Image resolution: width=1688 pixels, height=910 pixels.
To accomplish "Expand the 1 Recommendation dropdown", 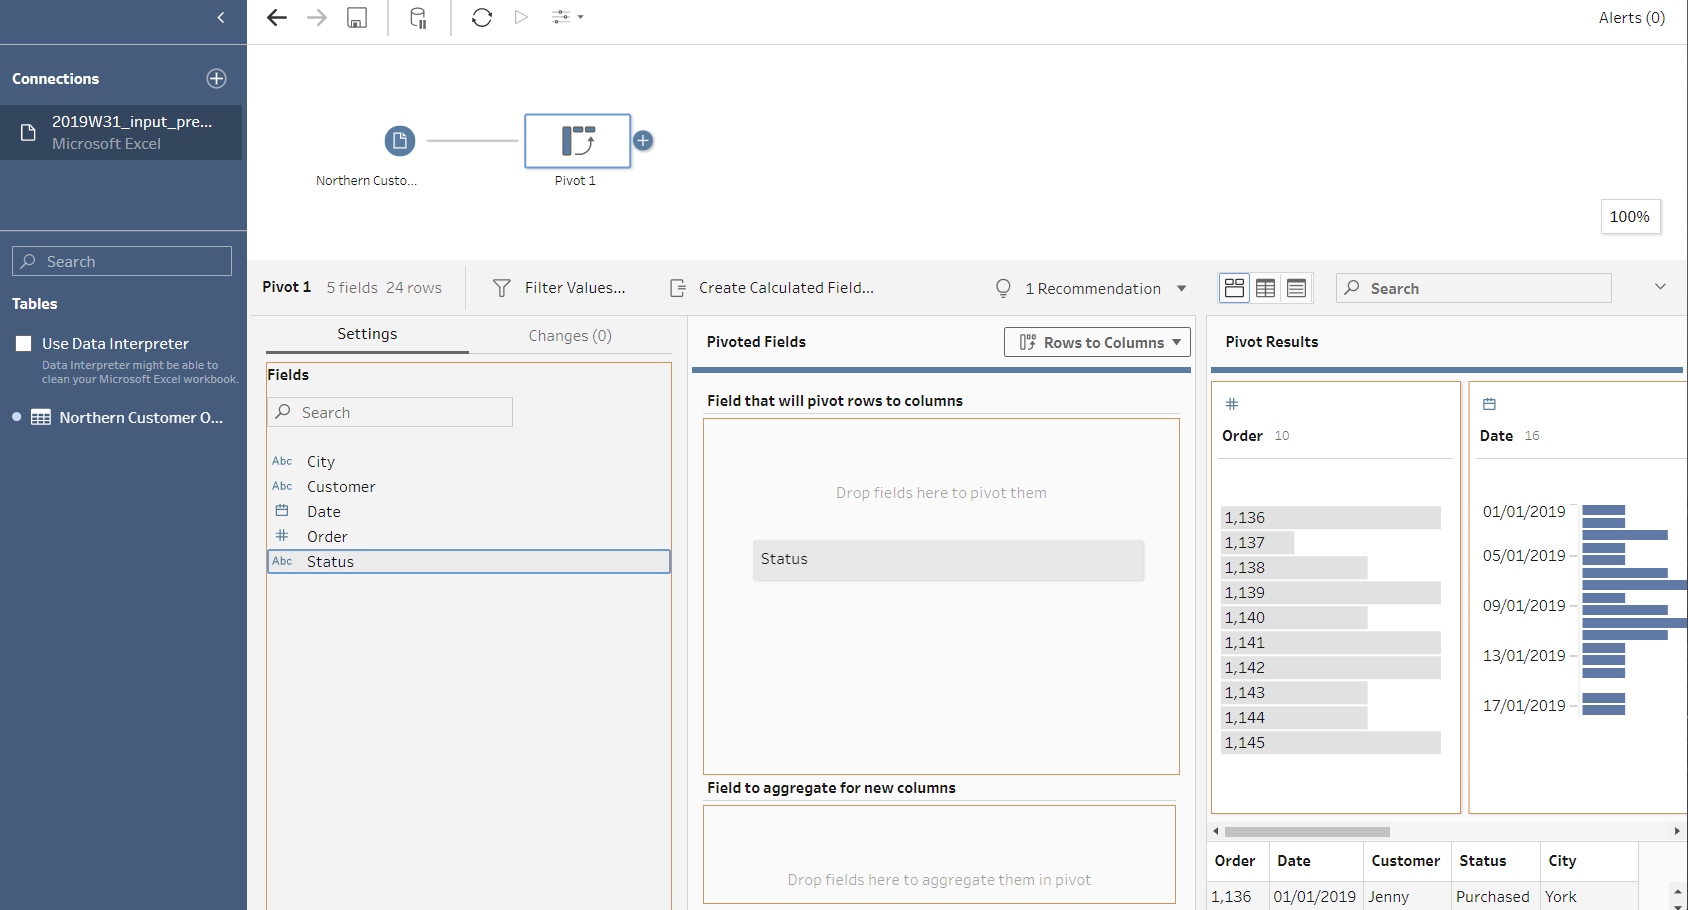I will (x=1181, y=289).
